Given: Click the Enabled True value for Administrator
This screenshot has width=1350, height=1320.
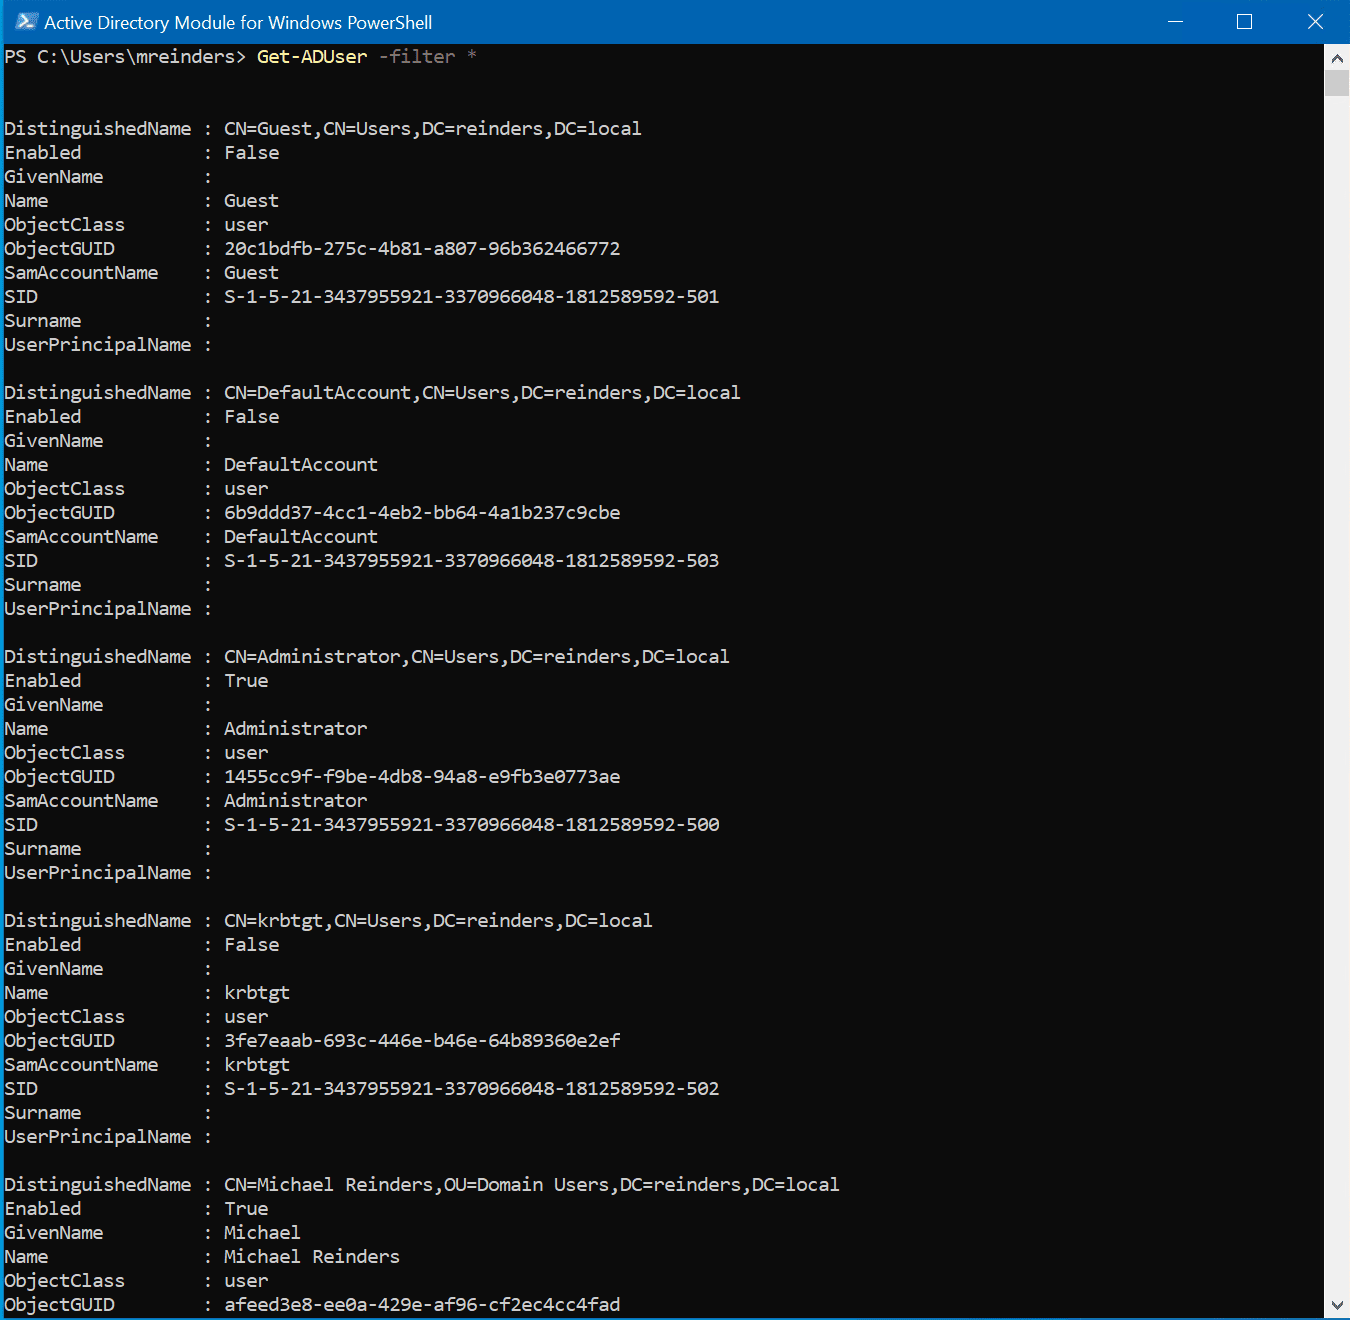Looking at the screenshot, I should [x=245, y=680].
